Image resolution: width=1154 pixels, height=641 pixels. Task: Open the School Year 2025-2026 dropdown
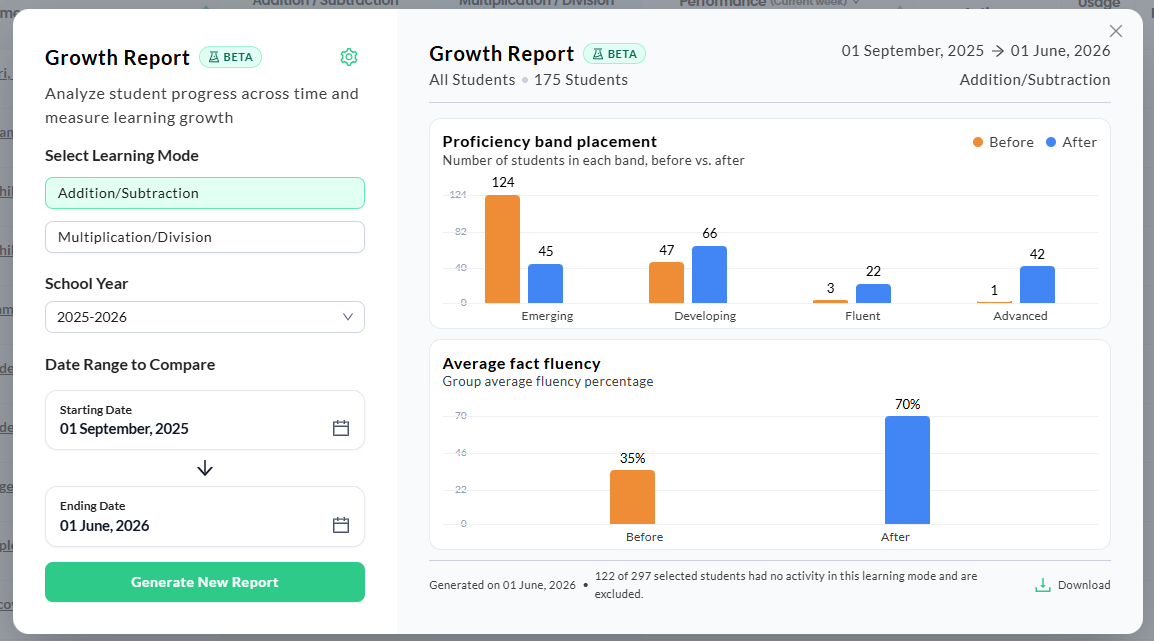click(205, 317)
